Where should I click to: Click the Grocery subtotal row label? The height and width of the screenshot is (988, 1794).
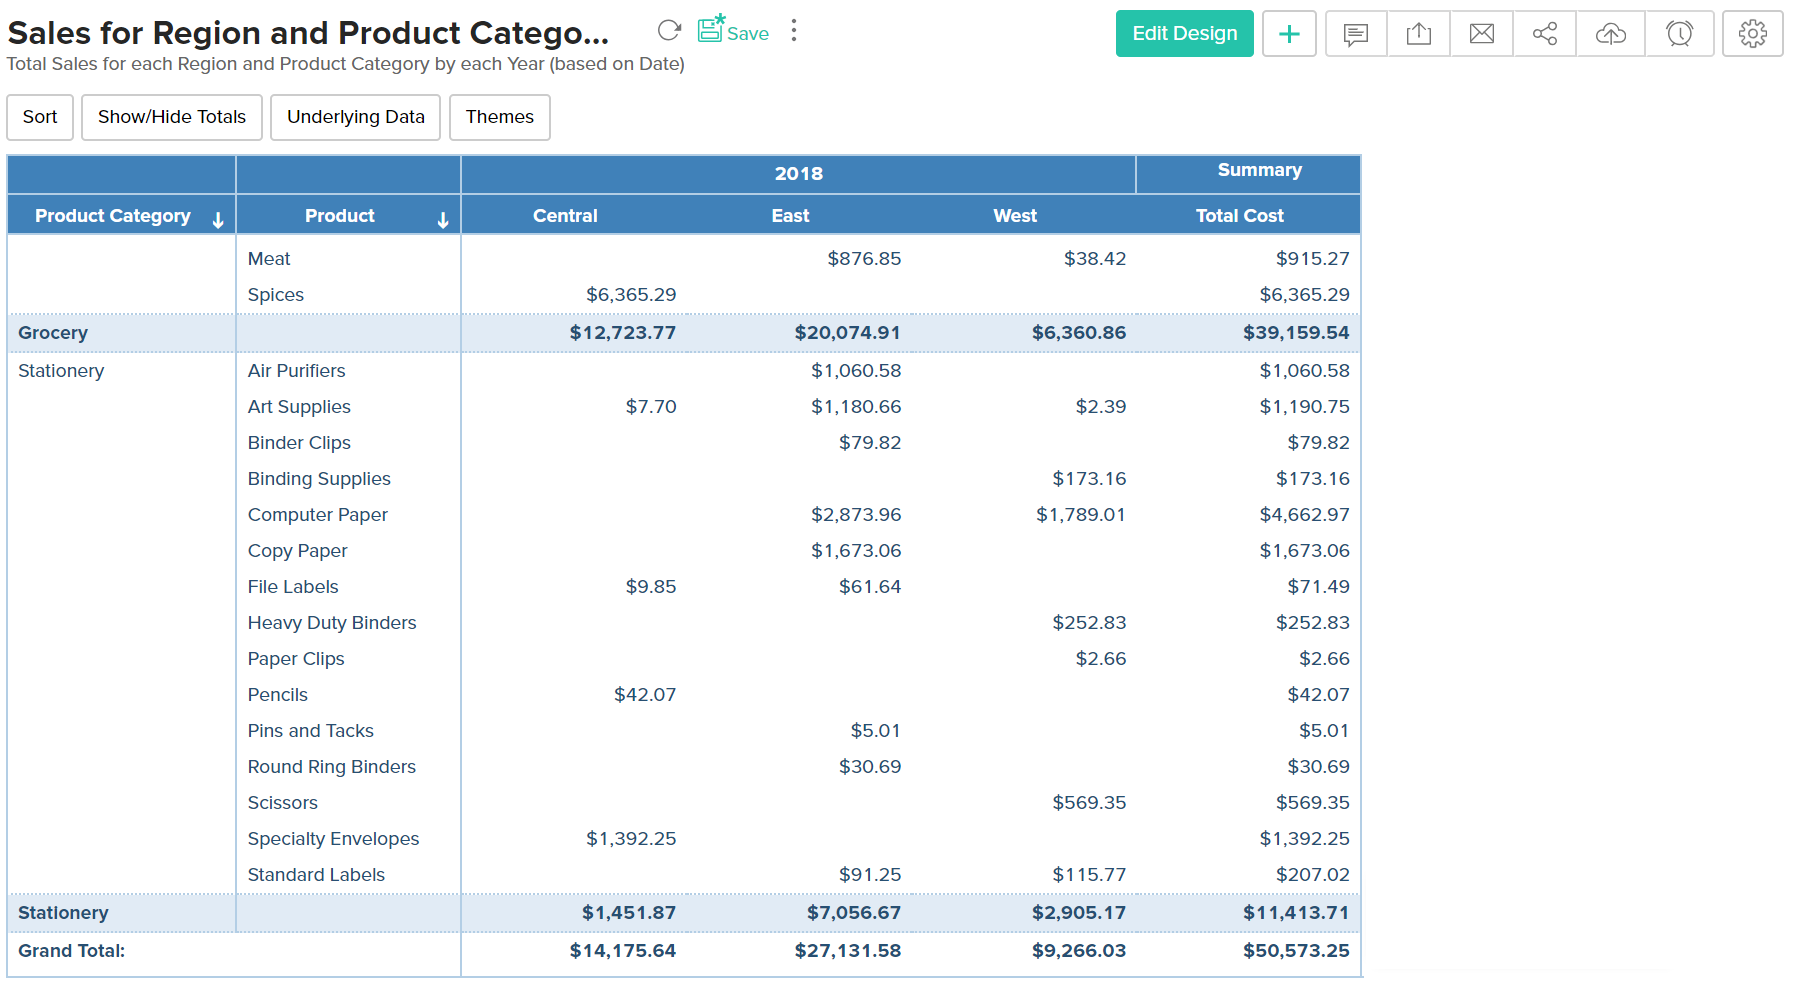point(53,333)
